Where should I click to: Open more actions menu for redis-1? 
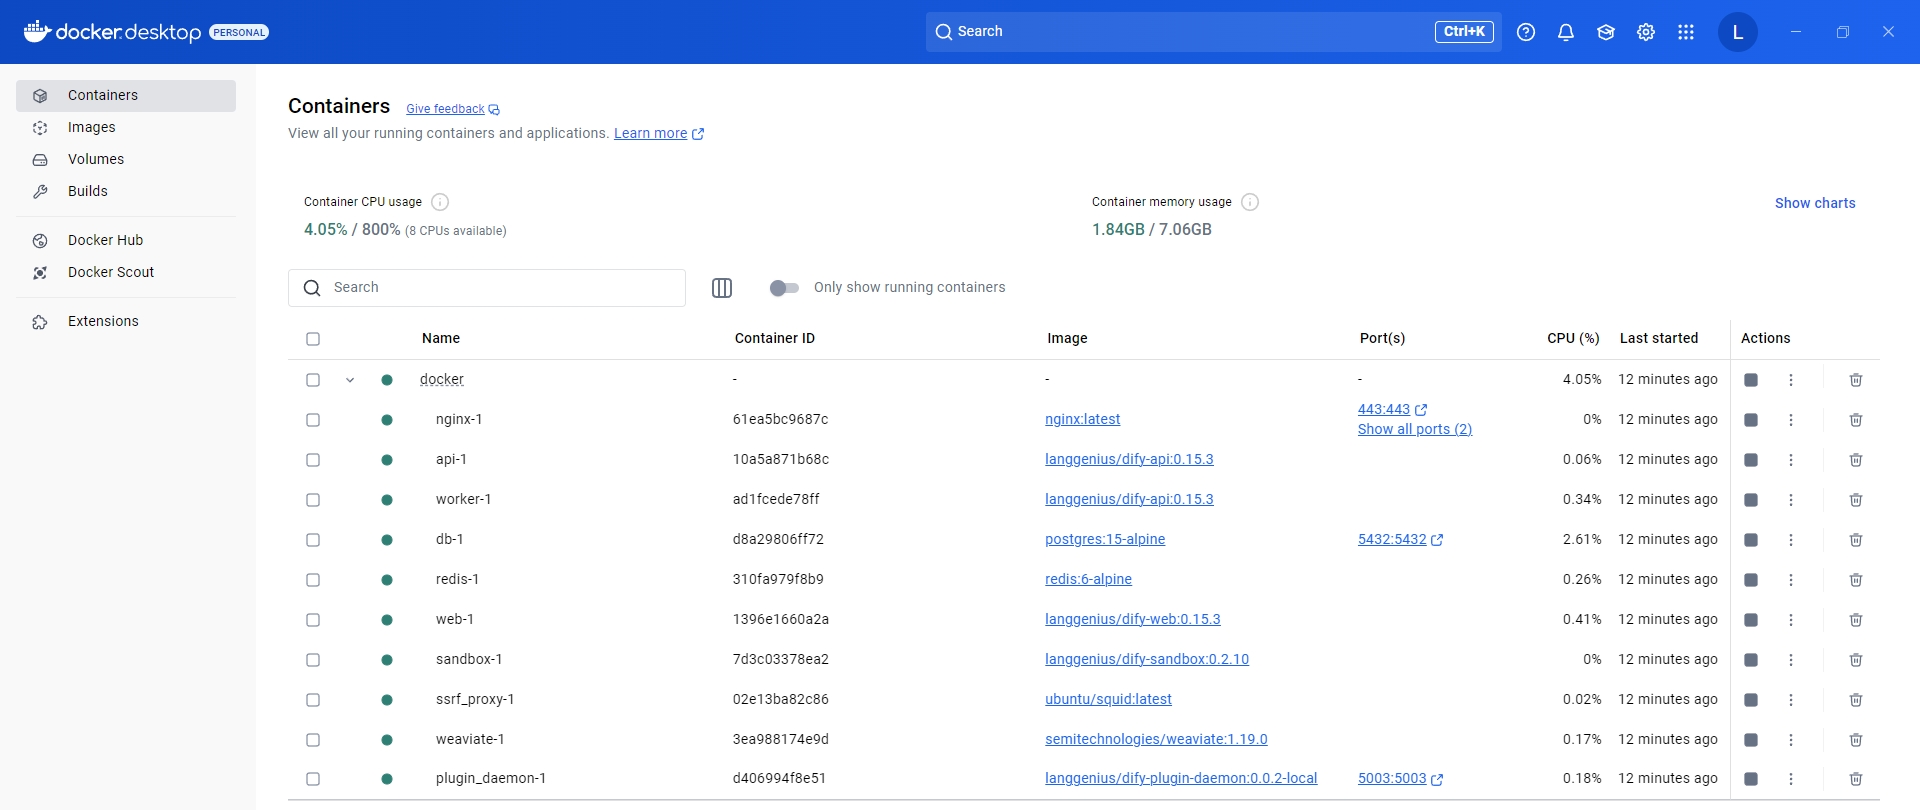click(1791, 580)
